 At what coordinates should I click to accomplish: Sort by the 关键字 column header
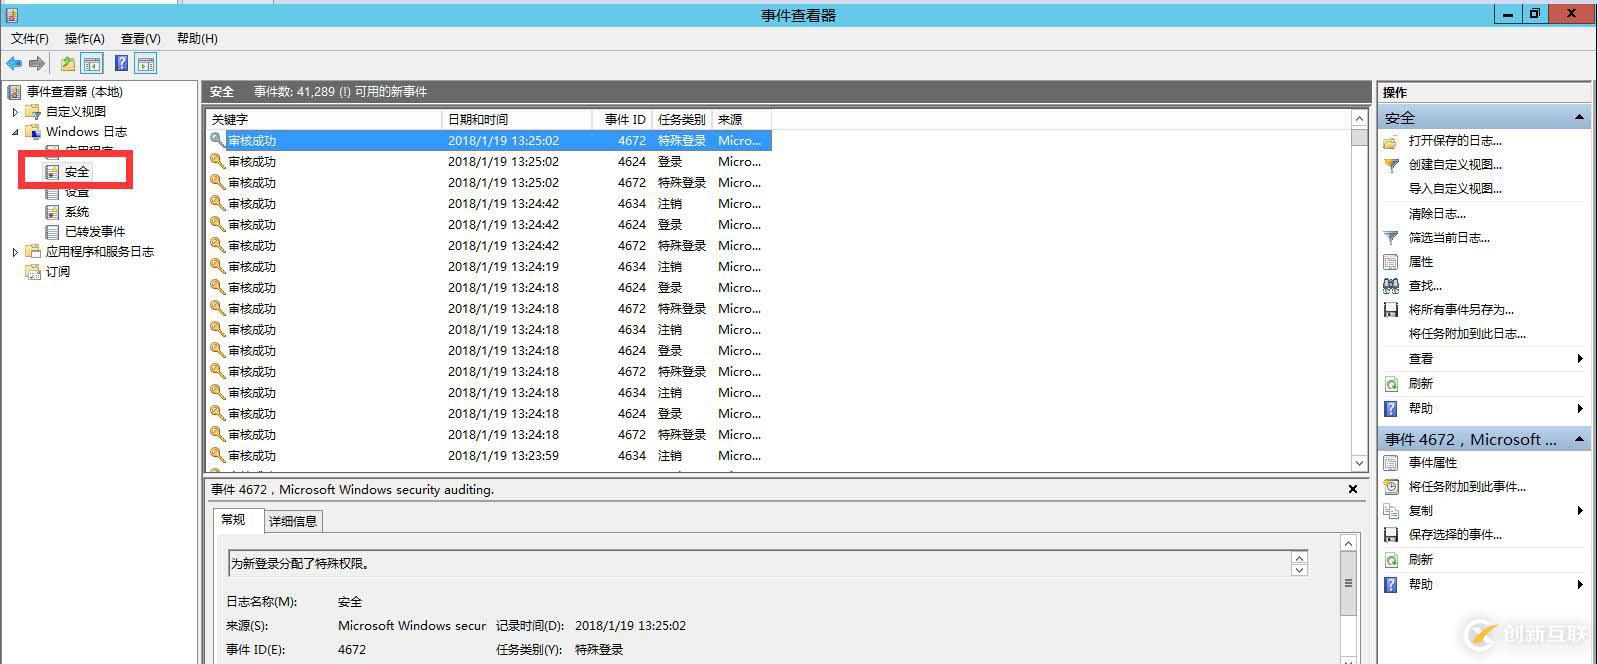(x=323, y=119)
